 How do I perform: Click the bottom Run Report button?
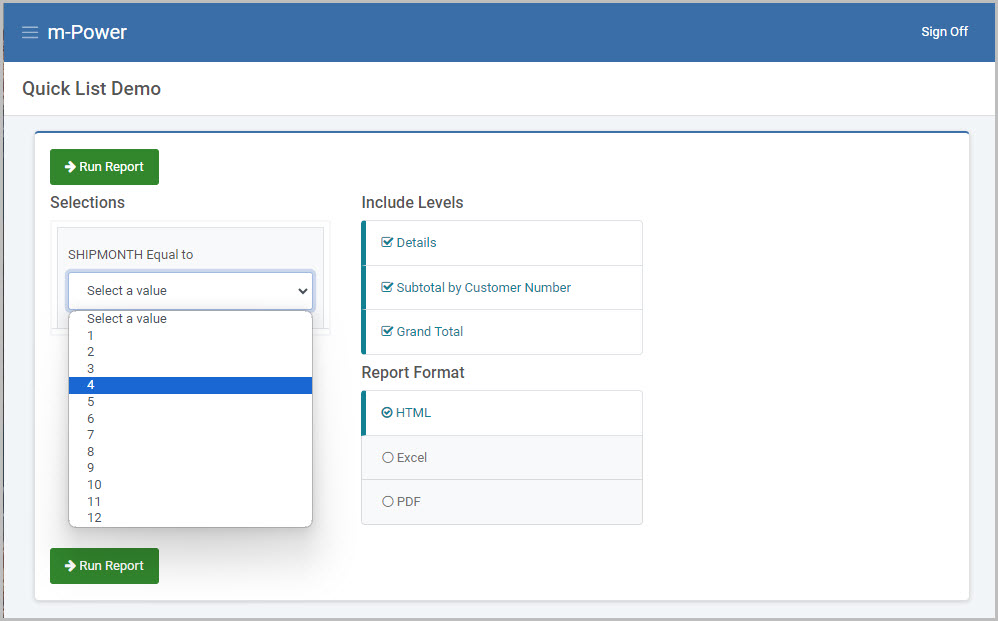pos(104,566)
